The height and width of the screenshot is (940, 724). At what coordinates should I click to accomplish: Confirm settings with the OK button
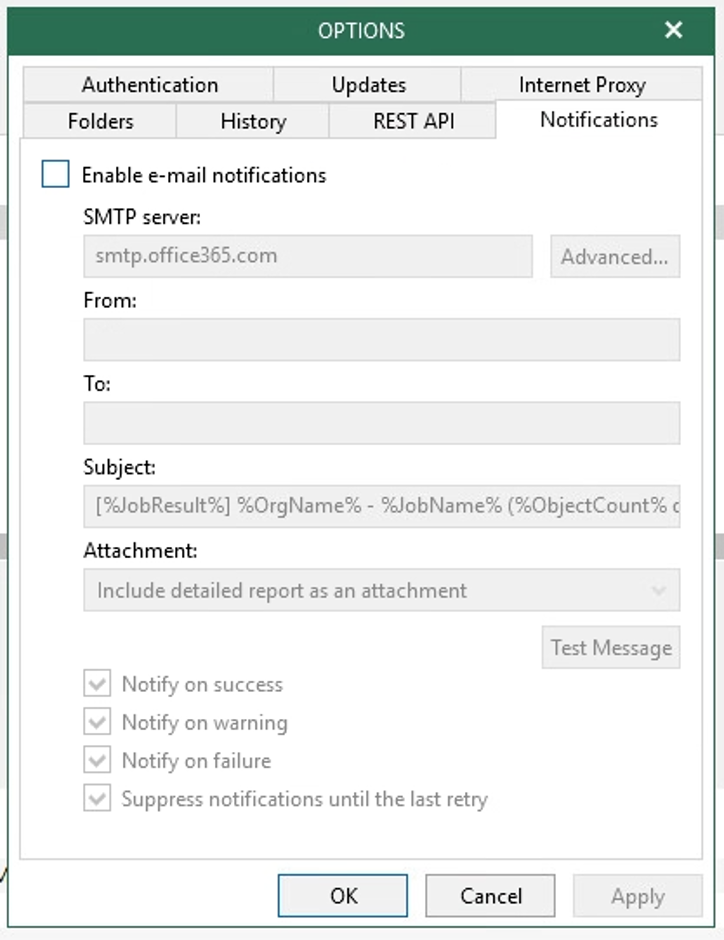click(x=343, y=896)
